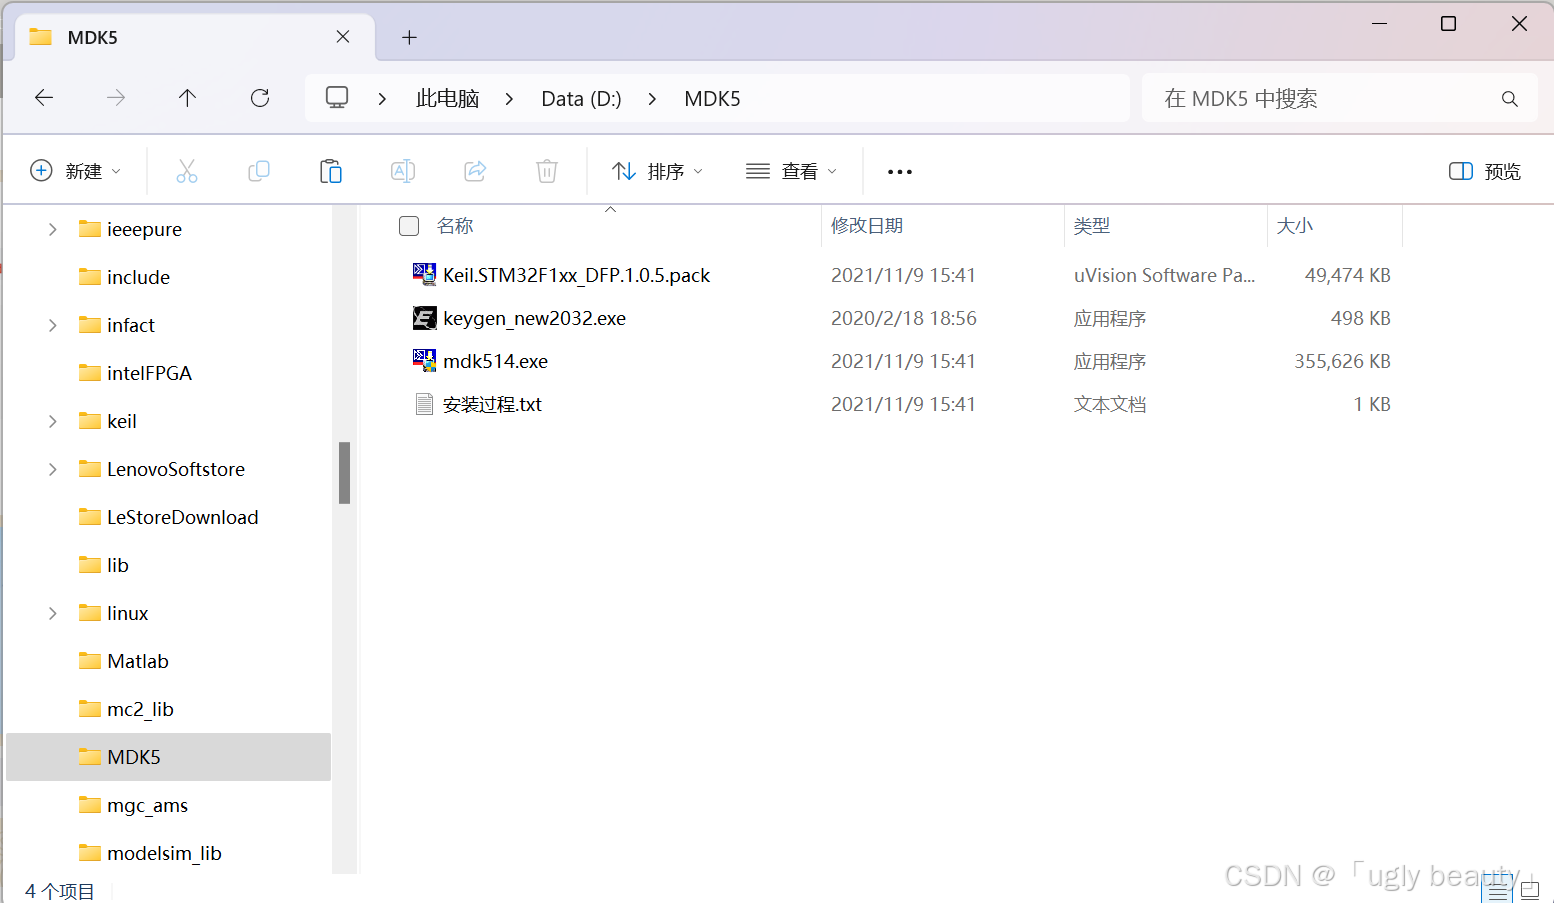
Task: Expand the linux folder tree node
Action: [x=53, y=613]
